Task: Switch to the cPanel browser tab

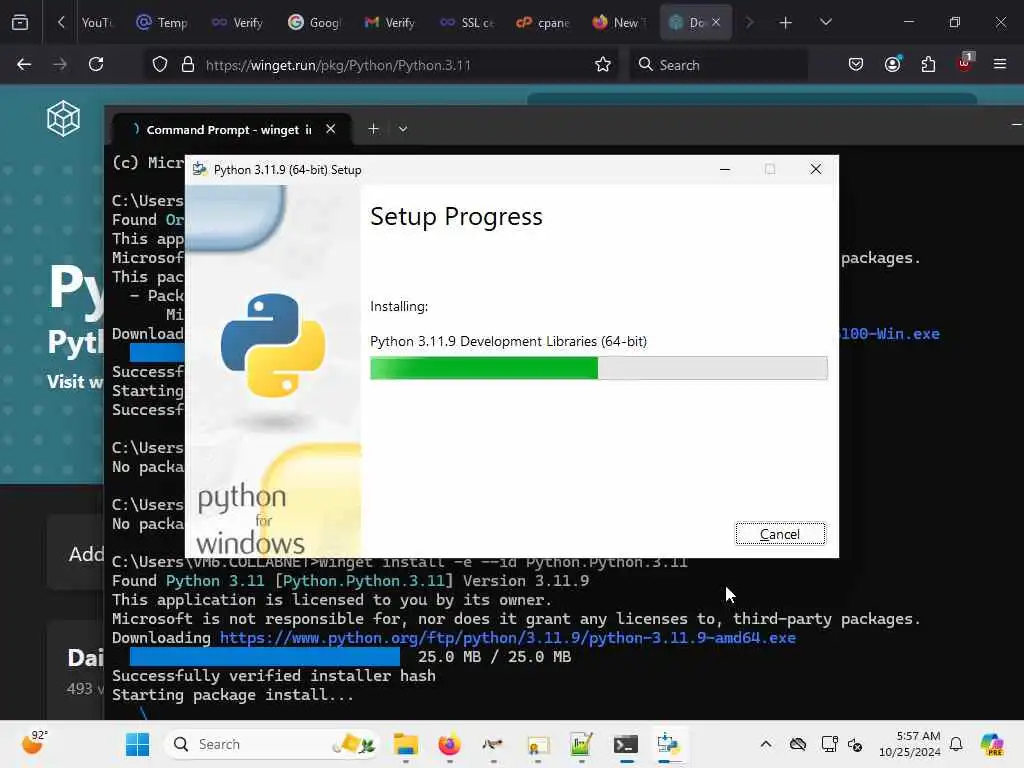Action: [x=542, y=23]
